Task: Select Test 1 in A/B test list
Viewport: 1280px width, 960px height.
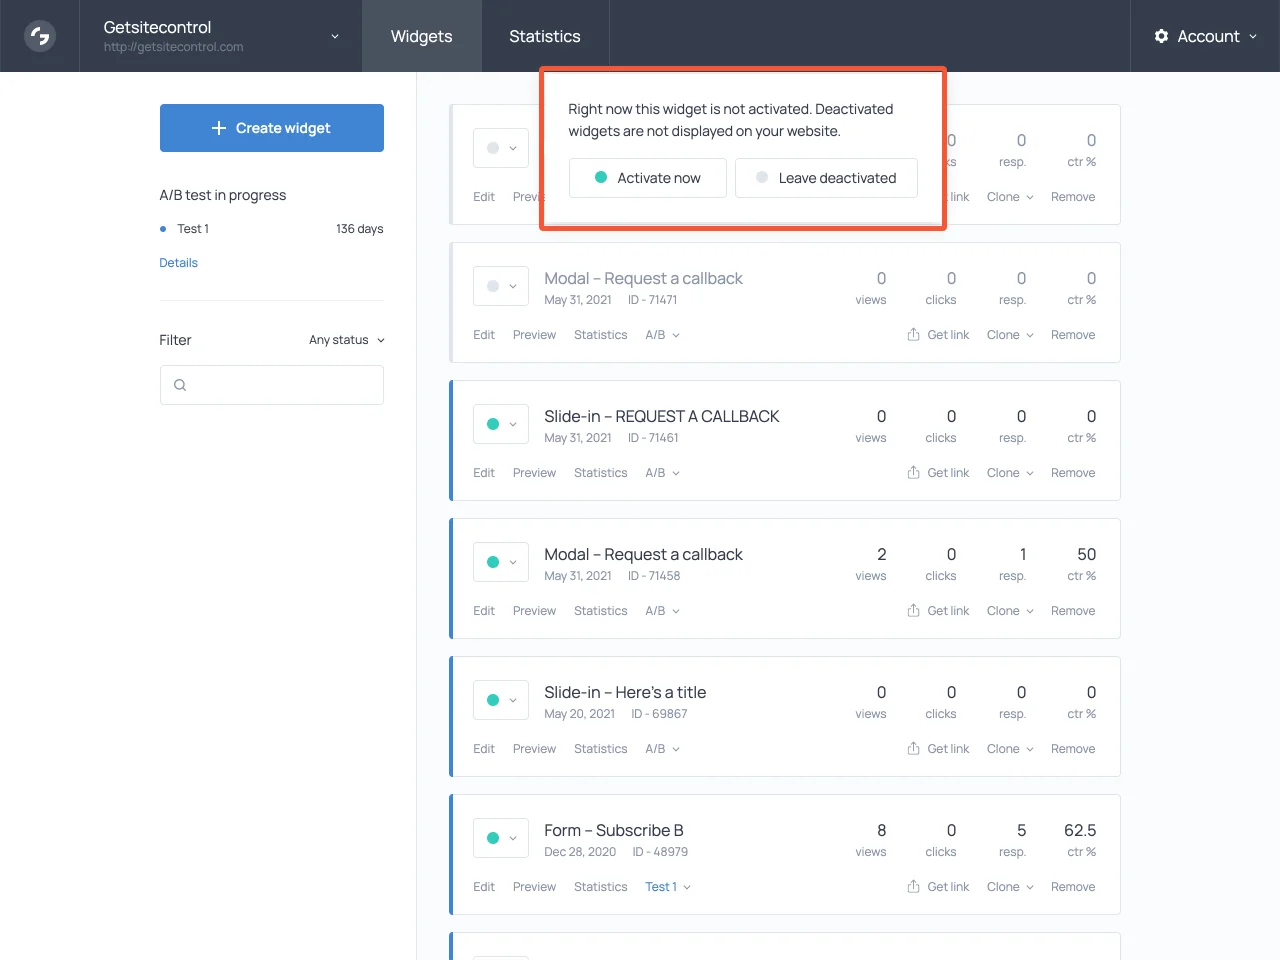Action: 193,229
